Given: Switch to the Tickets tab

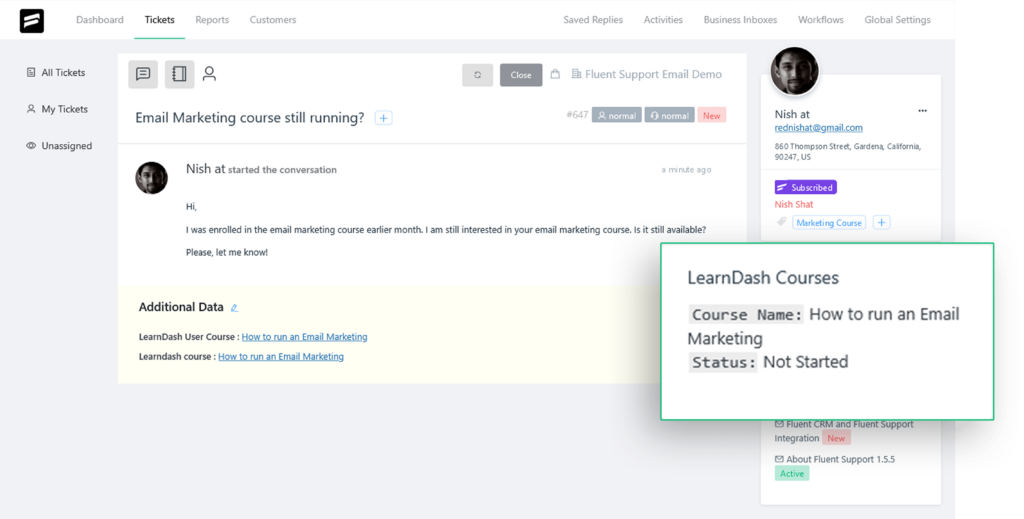Looking at the screenshot, I should (x=159, y=20).
